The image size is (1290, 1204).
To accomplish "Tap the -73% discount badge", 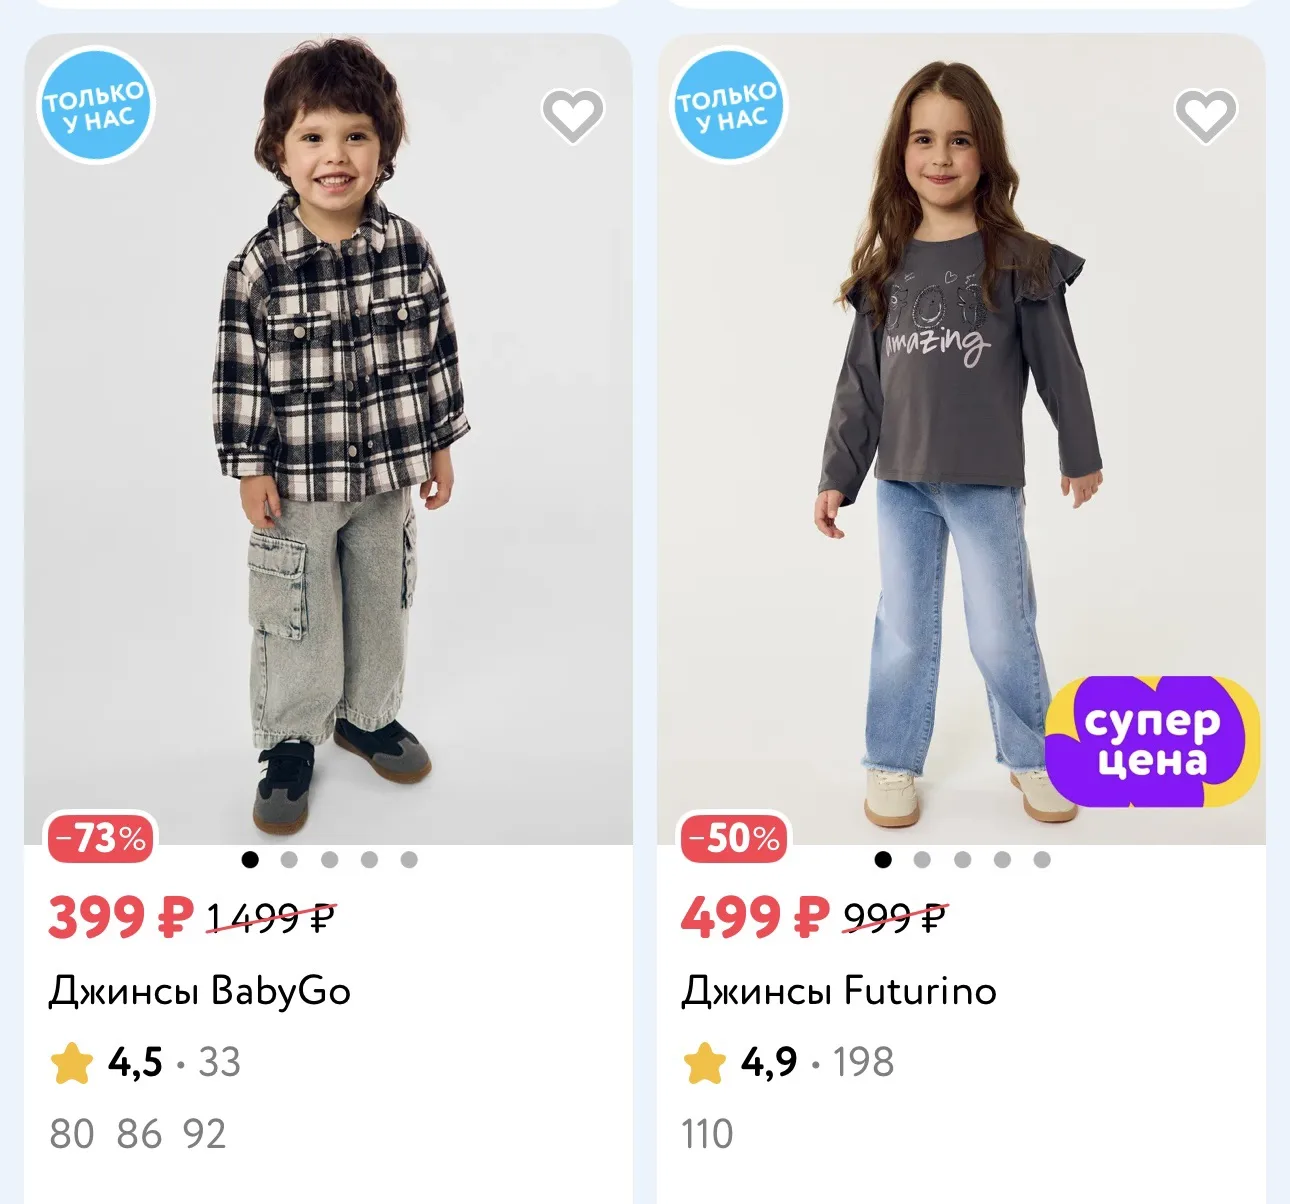I will click(101, 837).
